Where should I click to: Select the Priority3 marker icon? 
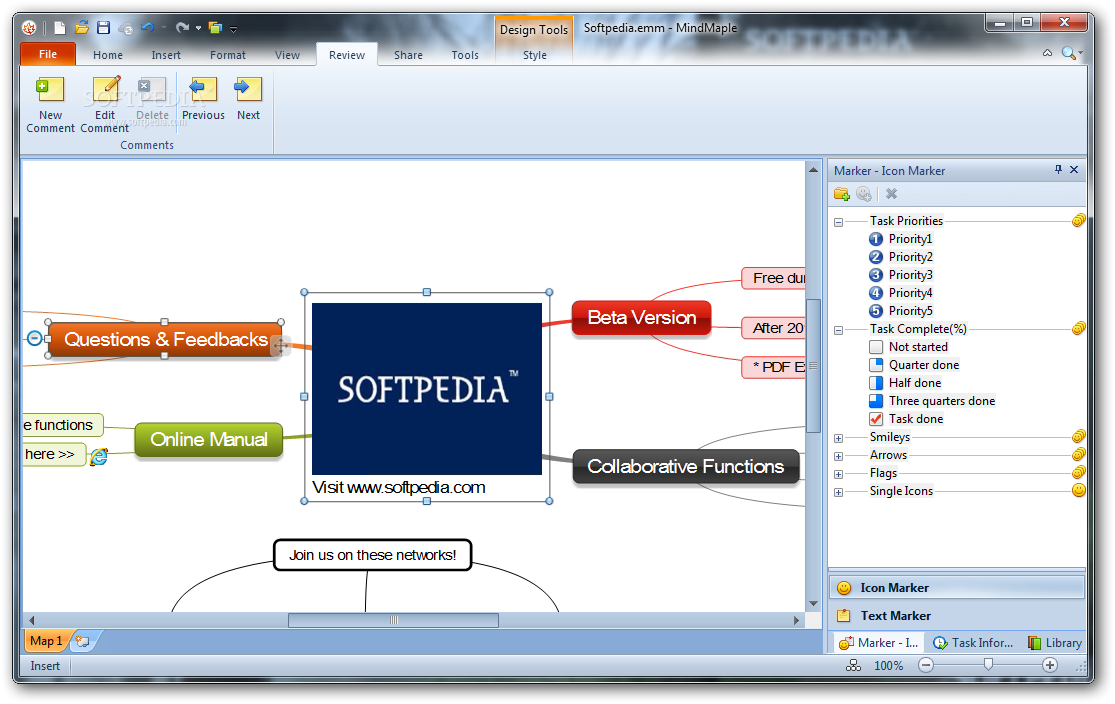click(876, 274)
